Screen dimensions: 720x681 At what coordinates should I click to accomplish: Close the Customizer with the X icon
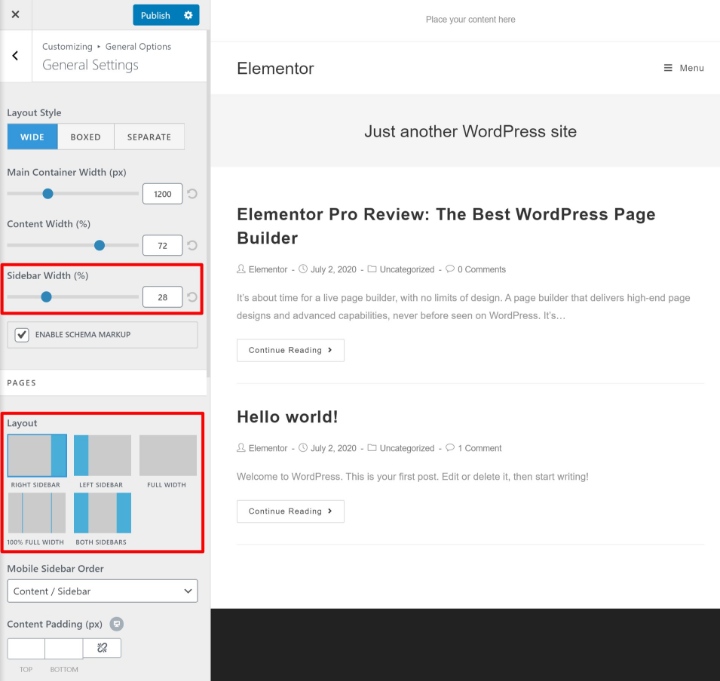(x=15, y=15)
